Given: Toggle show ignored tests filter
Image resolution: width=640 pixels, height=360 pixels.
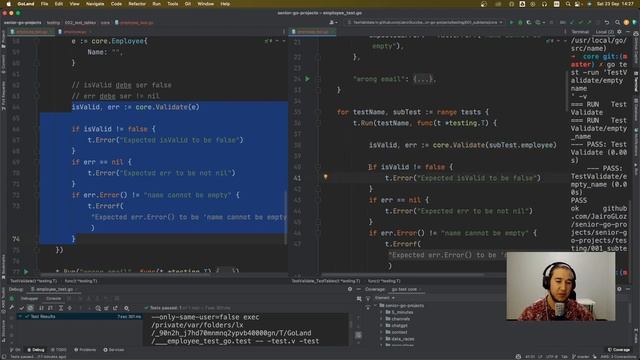Looking at the screenshot, I should [31, 308].
